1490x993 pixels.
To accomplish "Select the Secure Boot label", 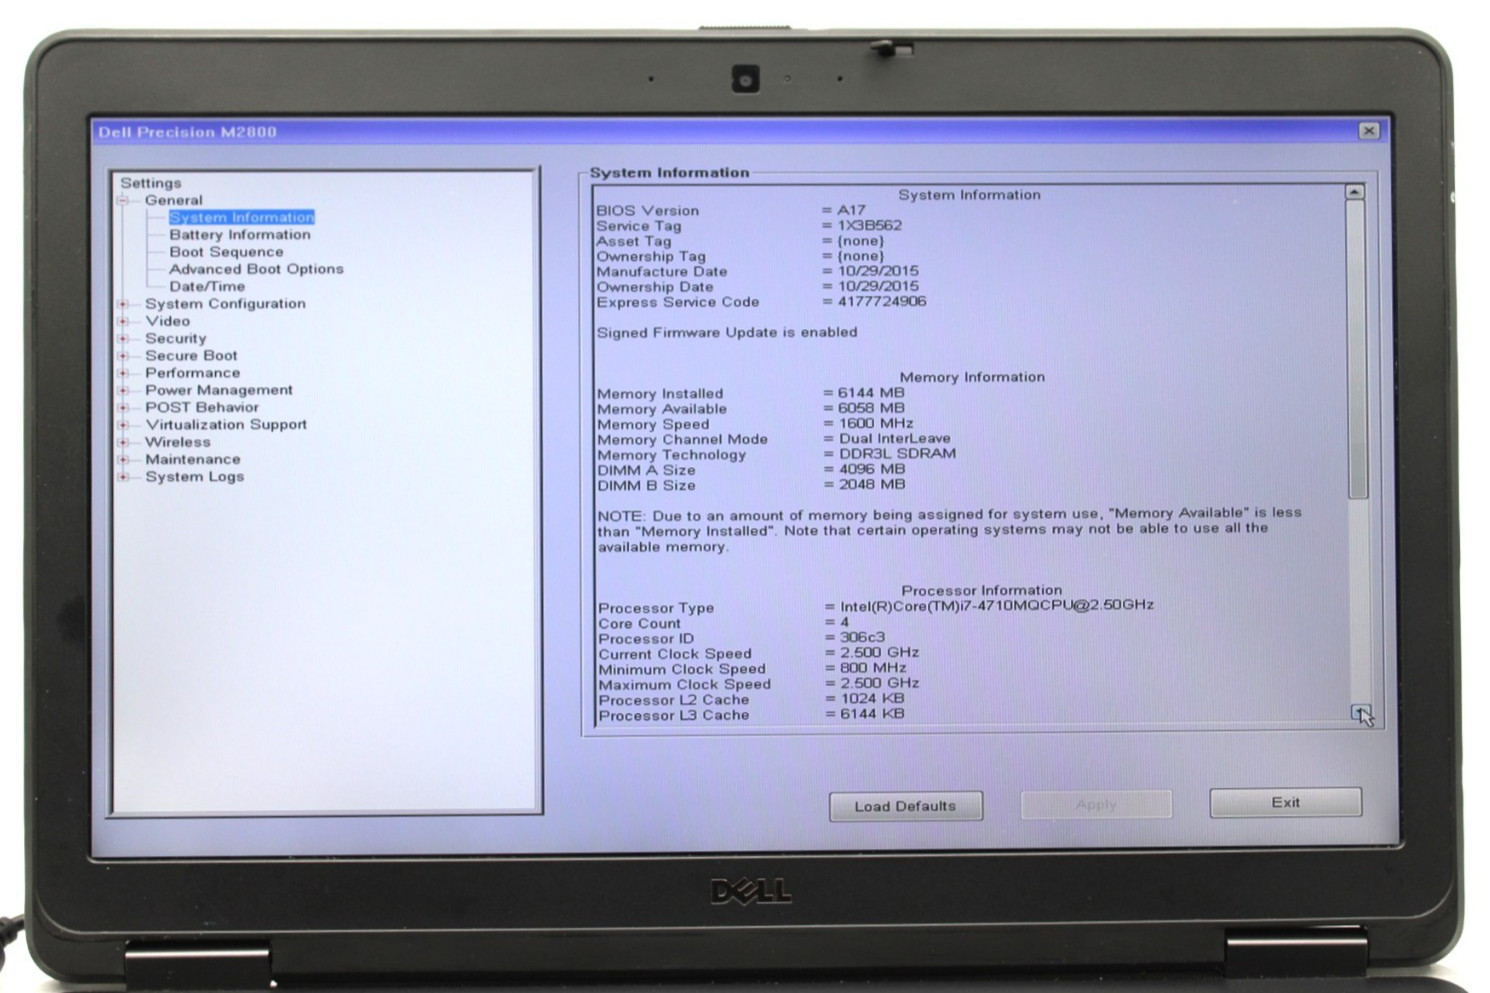I will tap(191, 355).
